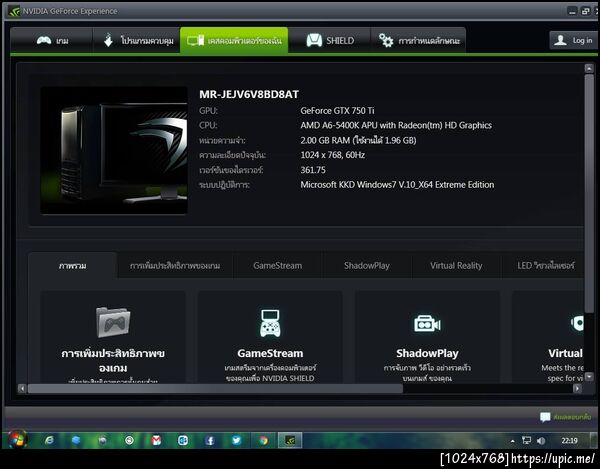Select the overview sub-tab under system info
600x469 pixels.
point(72,265)
